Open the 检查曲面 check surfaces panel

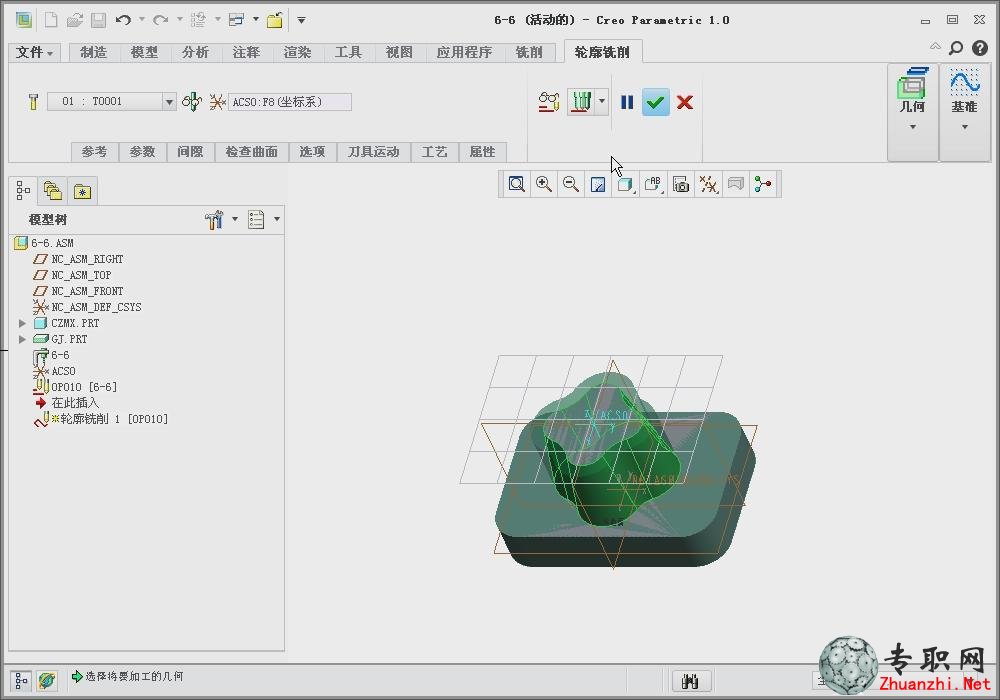coord(251,152)
